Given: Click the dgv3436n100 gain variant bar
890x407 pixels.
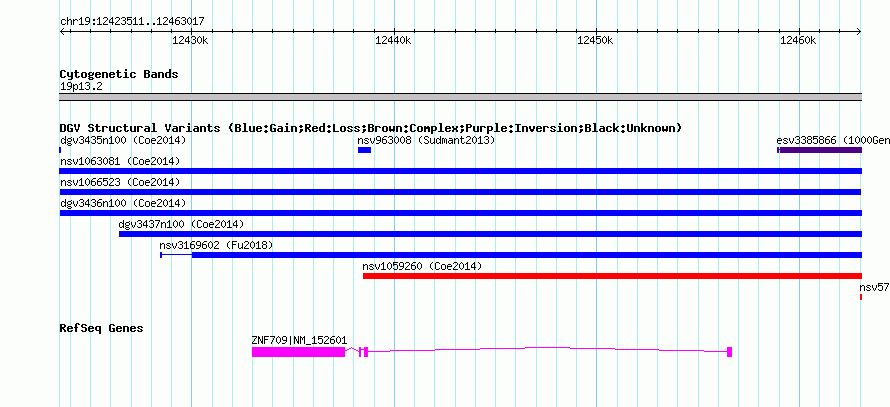Looking at the screenshot, I should point(461,213).
